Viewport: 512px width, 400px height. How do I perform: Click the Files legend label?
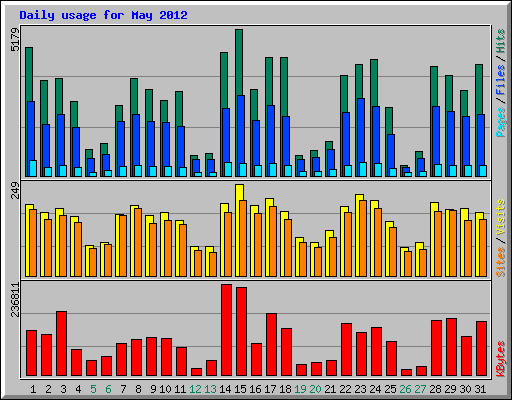point(501,80)
